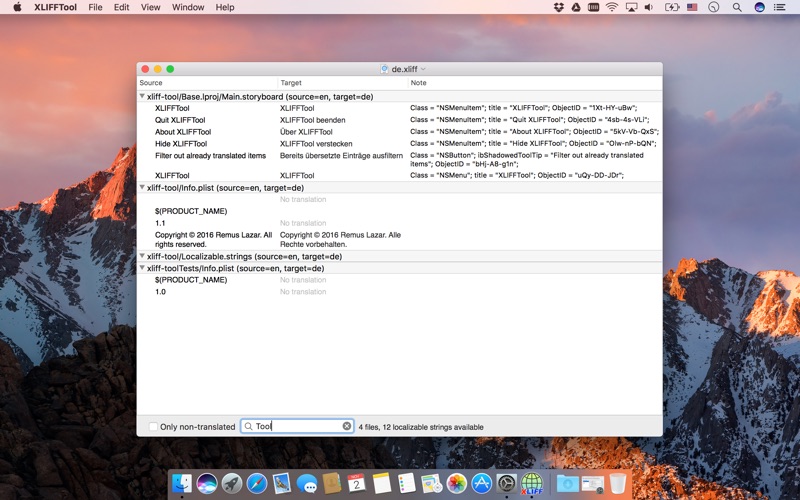Screen dimensions: 800x500
Task: Select the 'Quit XLIFFTool' source row
Action: [180, 120]
